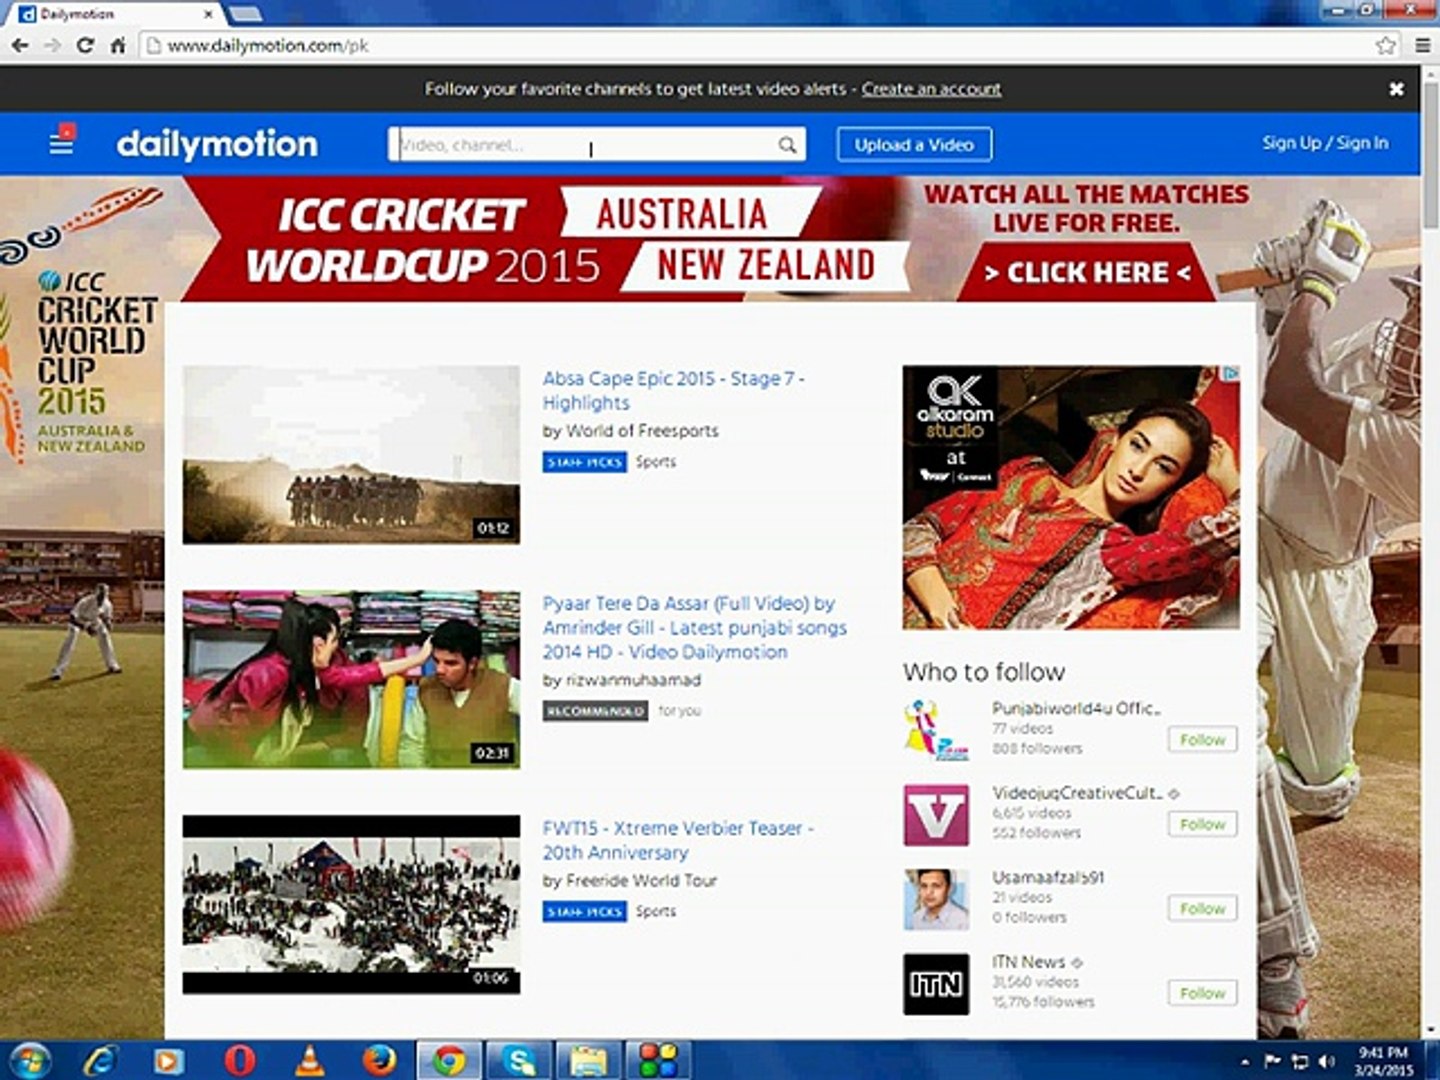1440x1080 pixels.
Task: Reload the current page
Action: pos(85,45)
